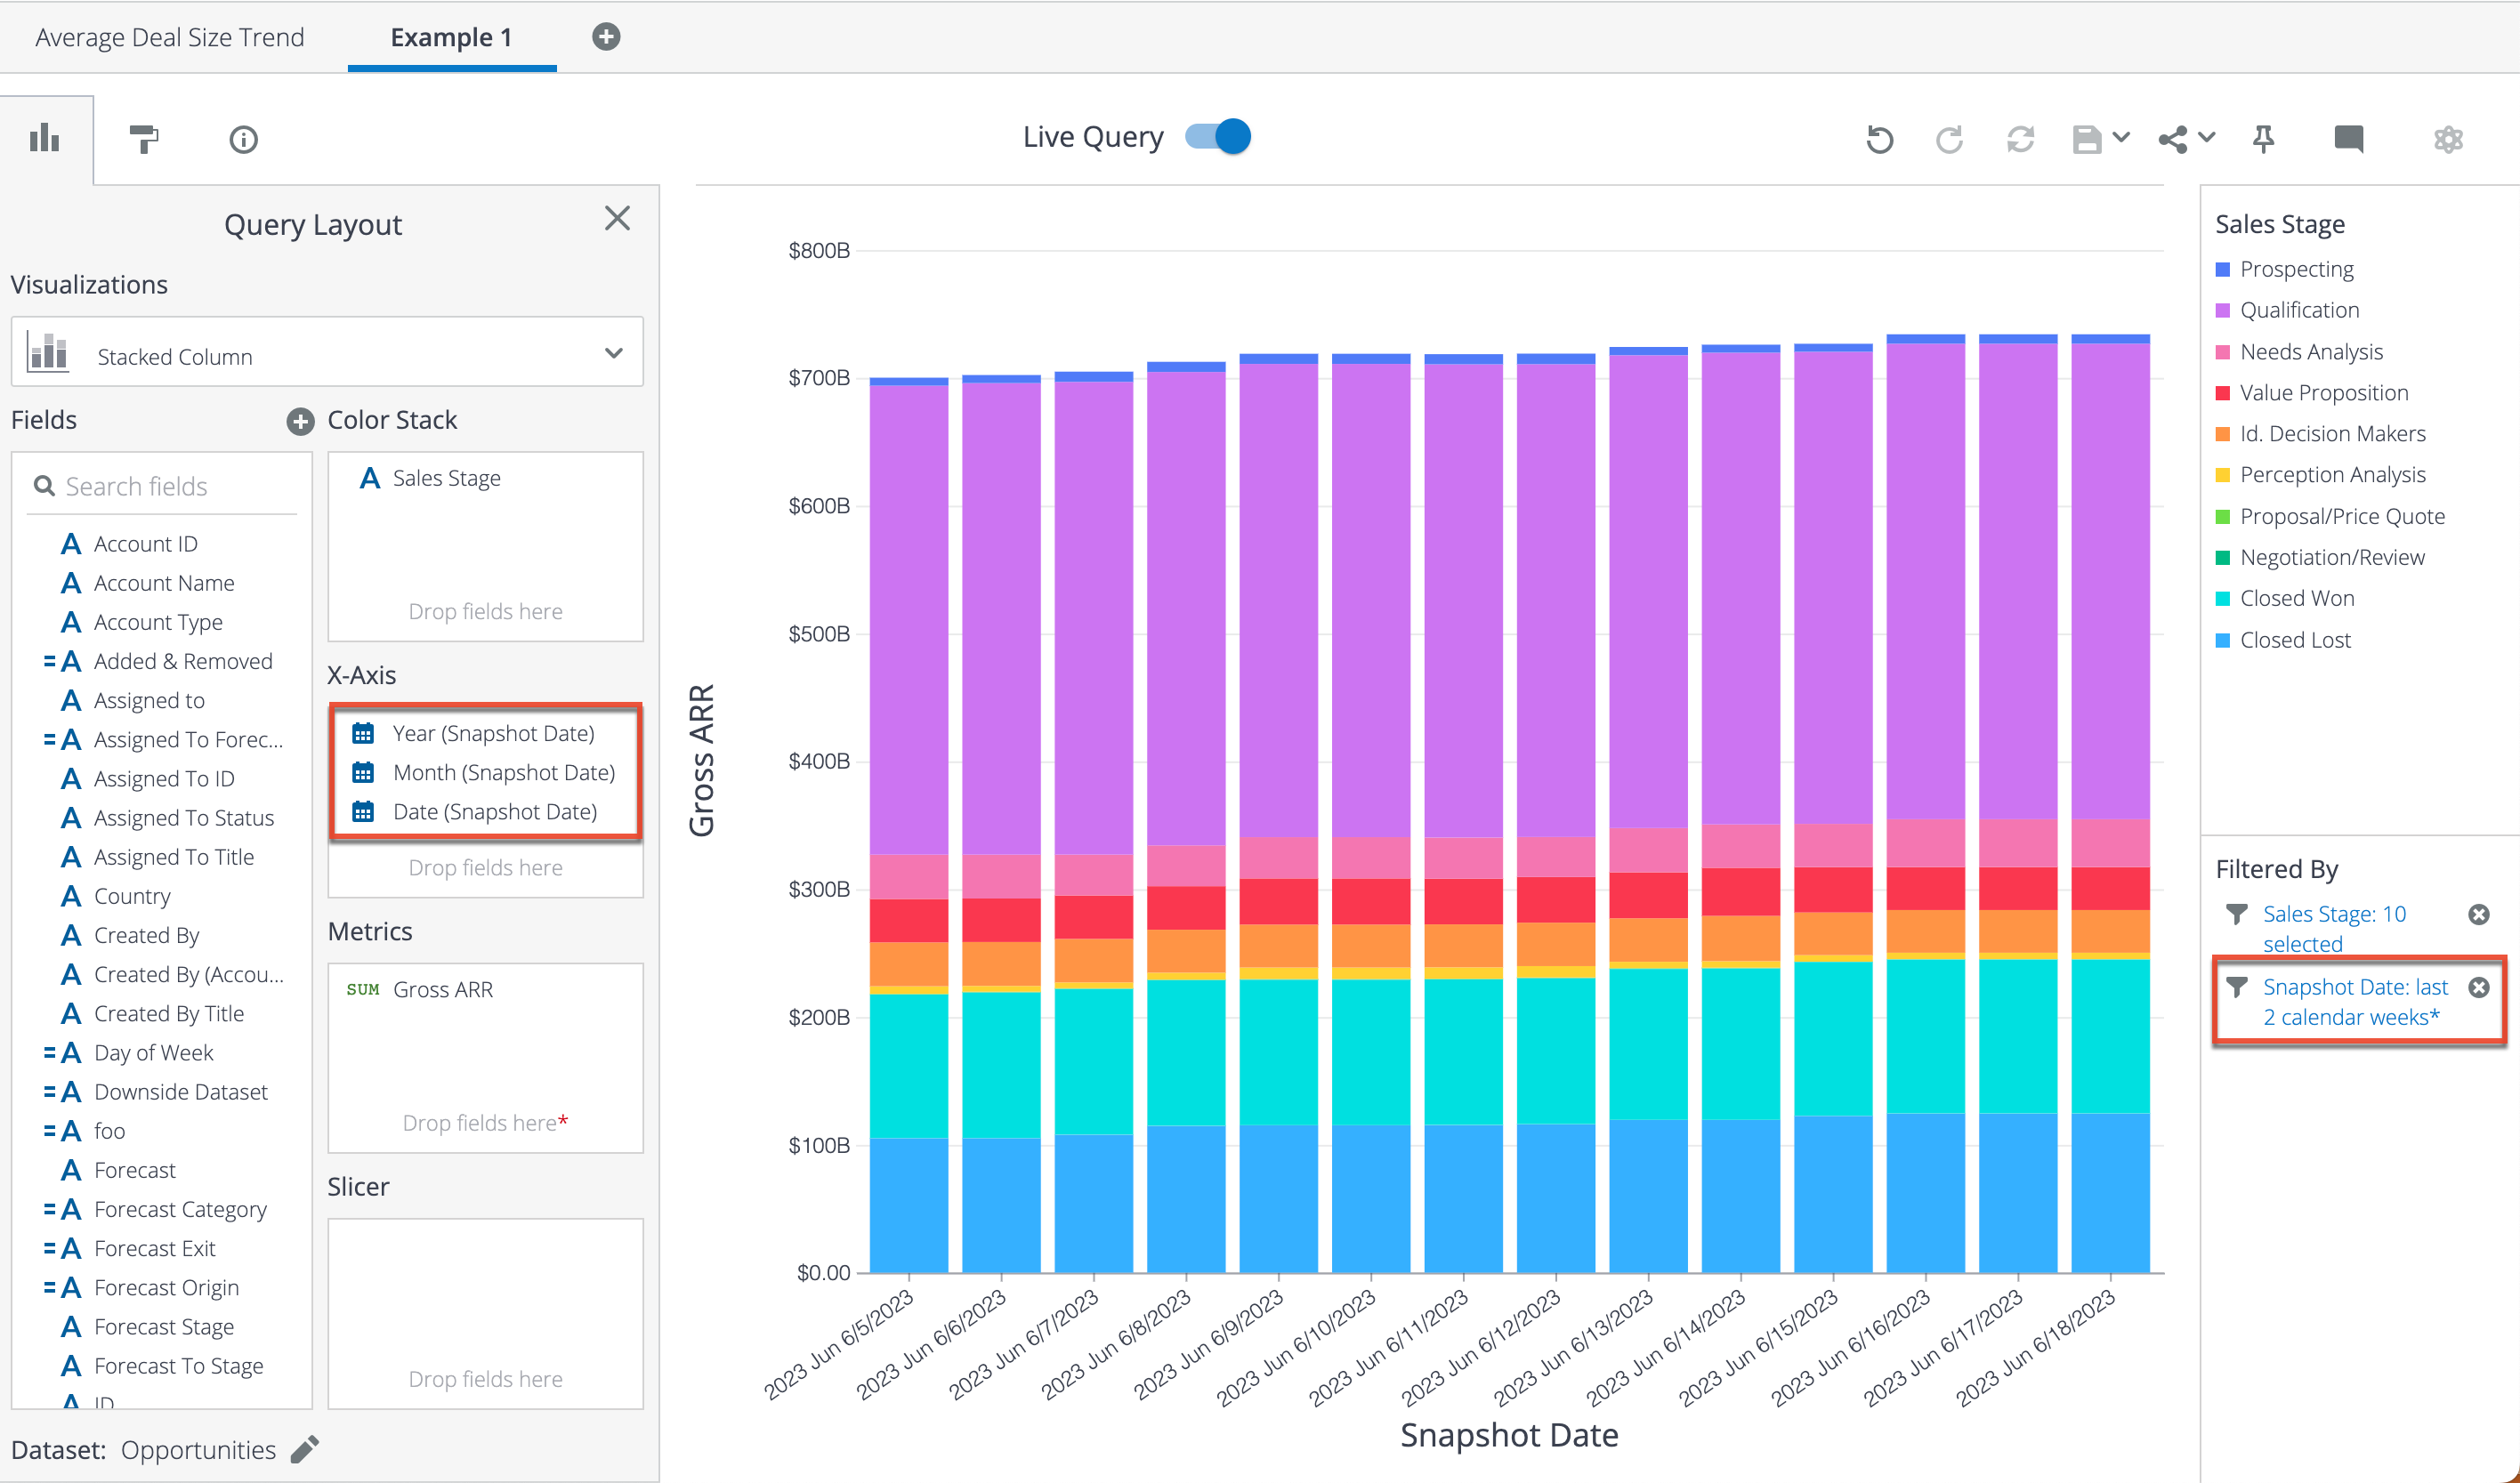Select the Forecast Category field

180,1209
